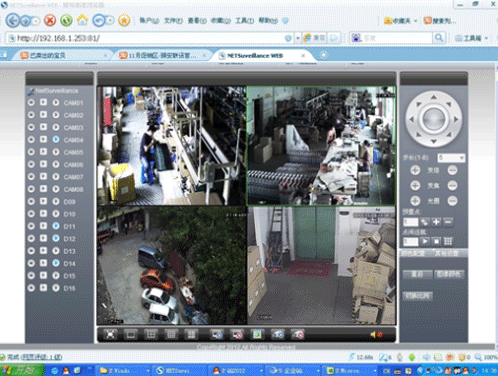Open dropdown arrow next to undo button

(110, 21)
